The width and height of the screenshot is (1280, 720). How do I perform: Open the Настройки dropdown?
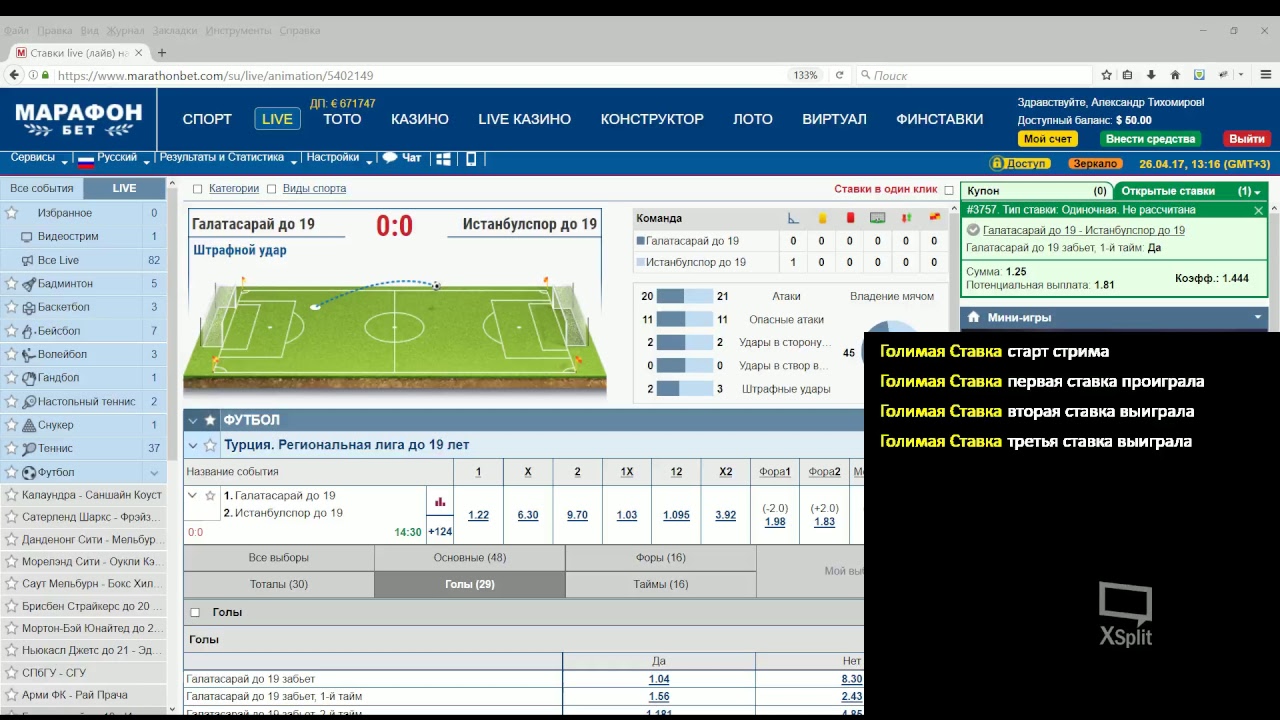point(339,158)
